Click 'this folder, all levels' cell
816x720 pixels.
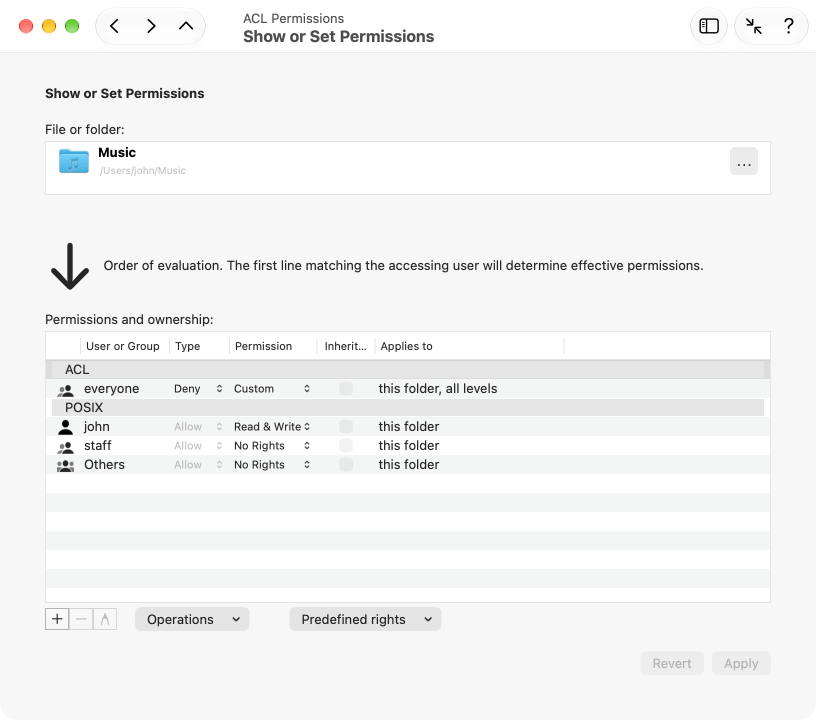click(438, 389)
